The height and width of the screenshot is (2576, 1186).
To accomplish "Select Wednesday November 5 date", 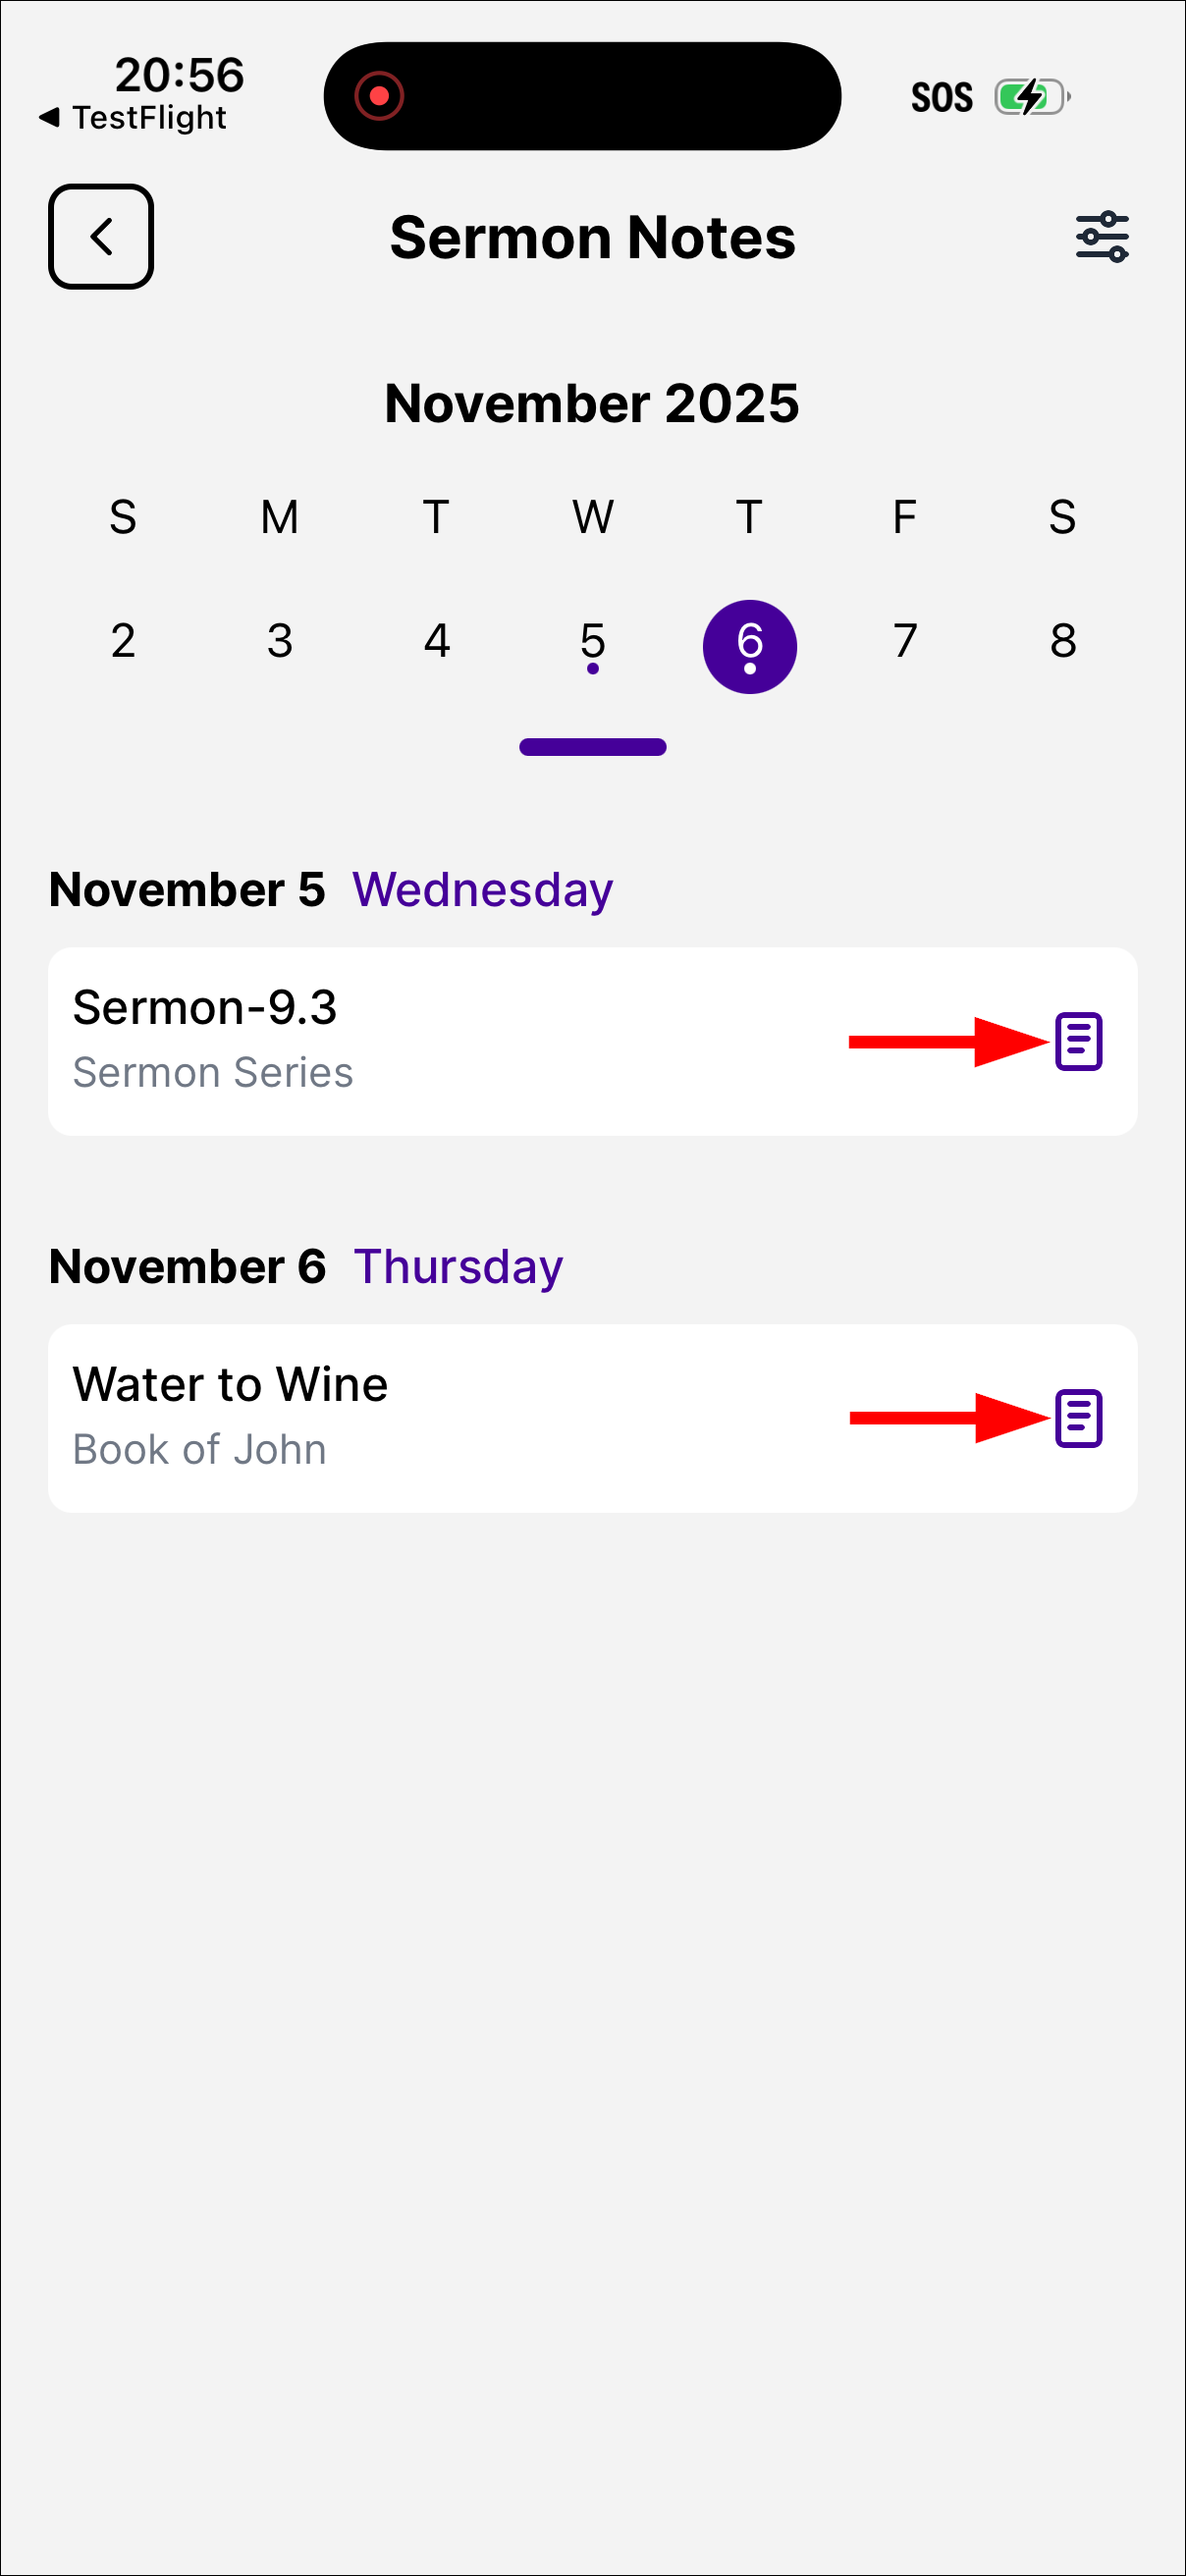I will click(x=593, y=643).
